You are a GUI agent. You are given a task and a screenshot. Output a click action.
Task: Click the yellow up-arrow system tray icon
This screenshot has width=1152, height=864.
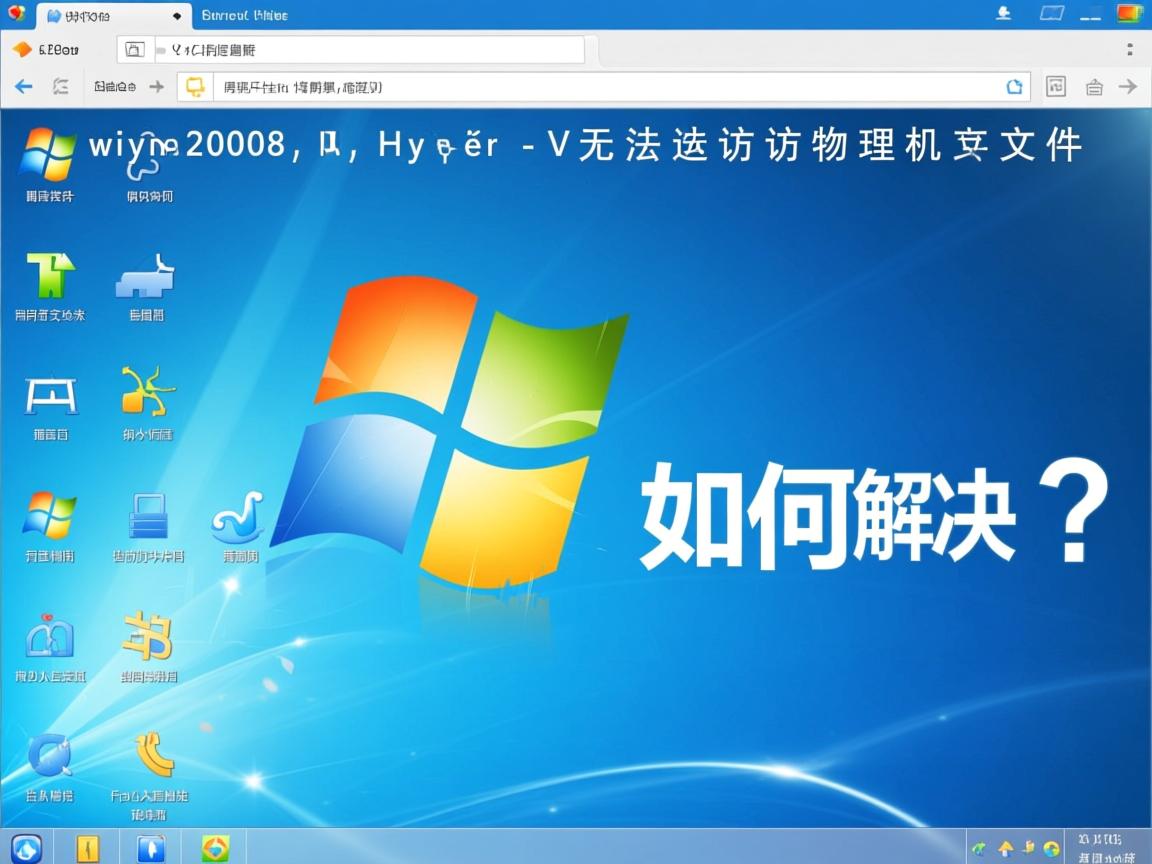[x=1005, y=849]
